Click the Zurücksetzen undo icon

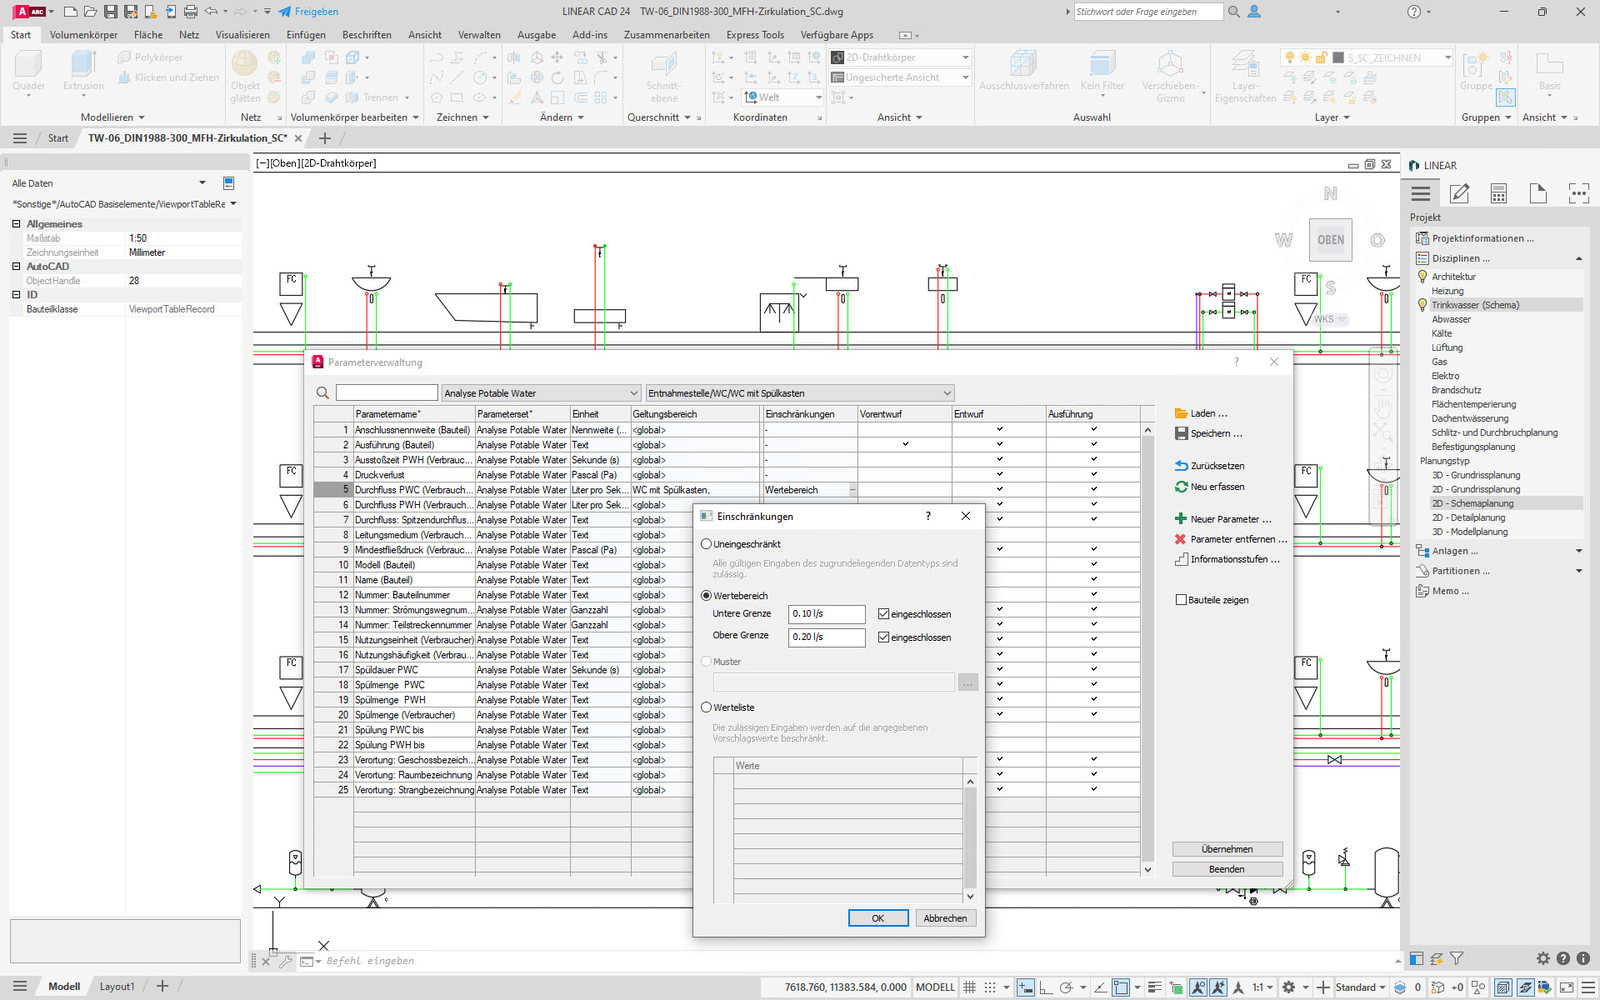[x=1181, y=466]
